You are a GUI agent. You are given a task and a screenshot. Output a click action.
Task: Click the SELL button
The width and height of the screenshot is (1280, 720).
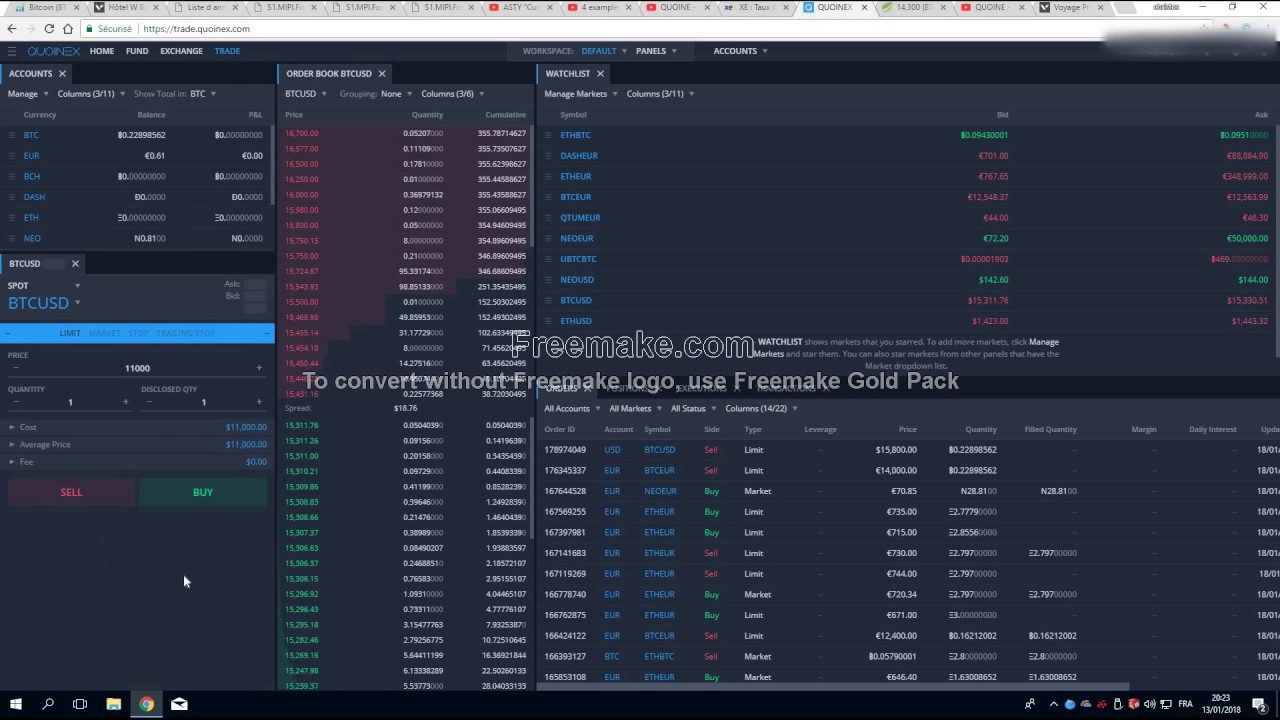pos(71,492)
